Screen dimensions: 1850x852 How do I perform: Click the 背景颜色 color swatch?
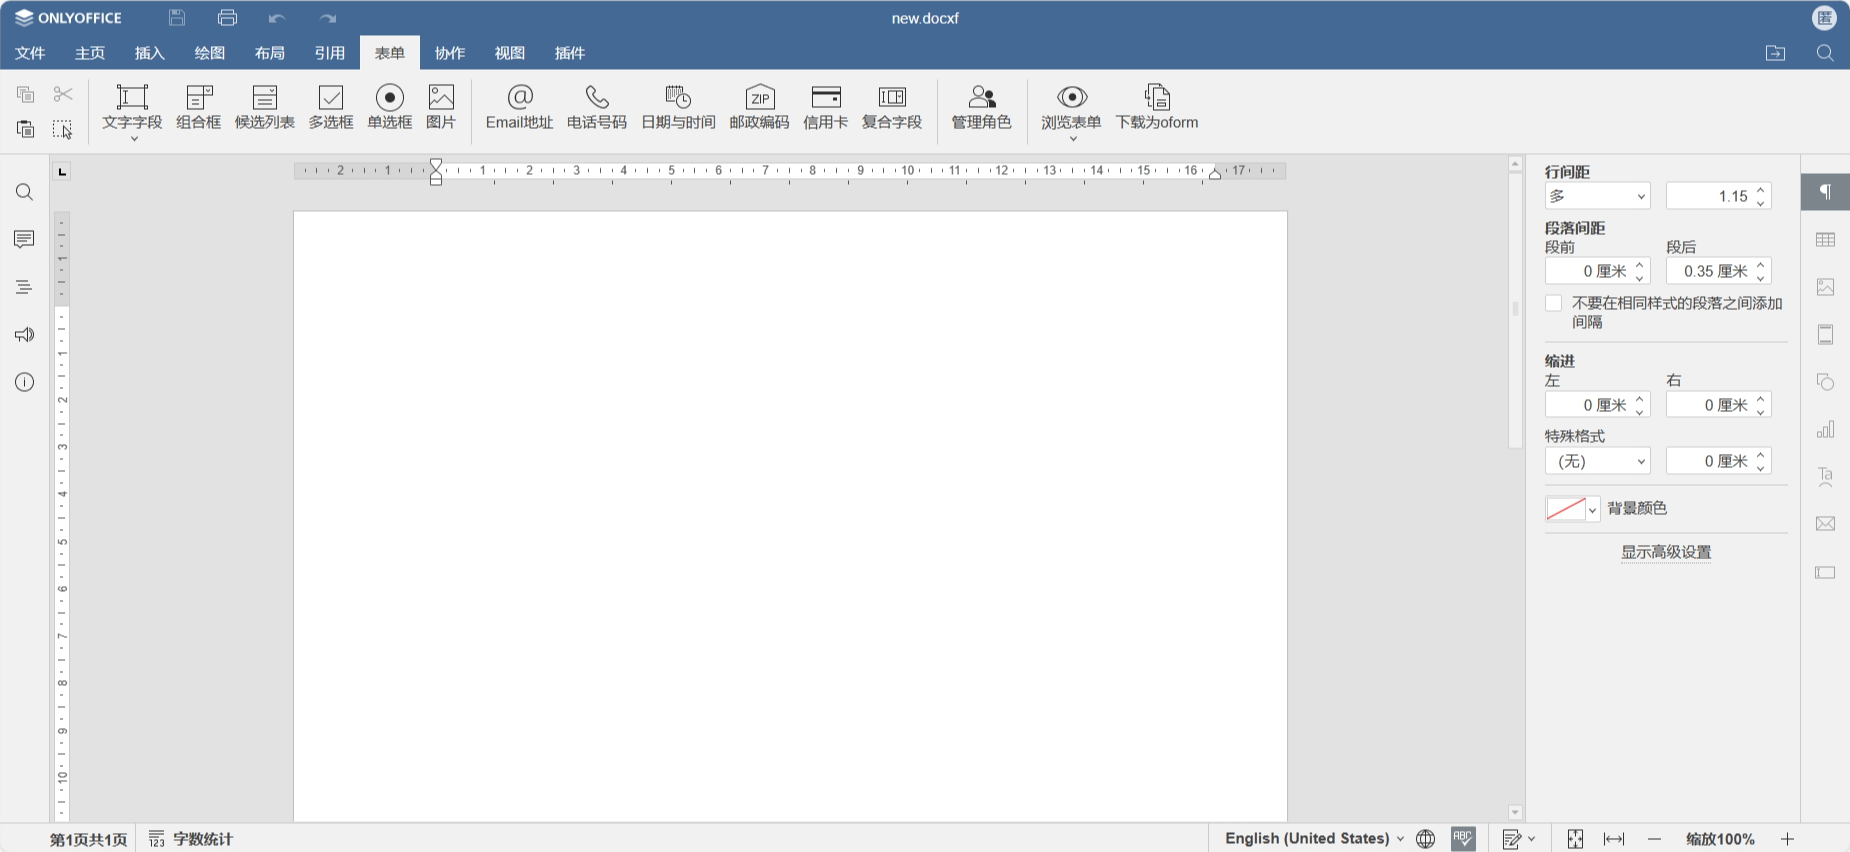tap(1566, 509)
